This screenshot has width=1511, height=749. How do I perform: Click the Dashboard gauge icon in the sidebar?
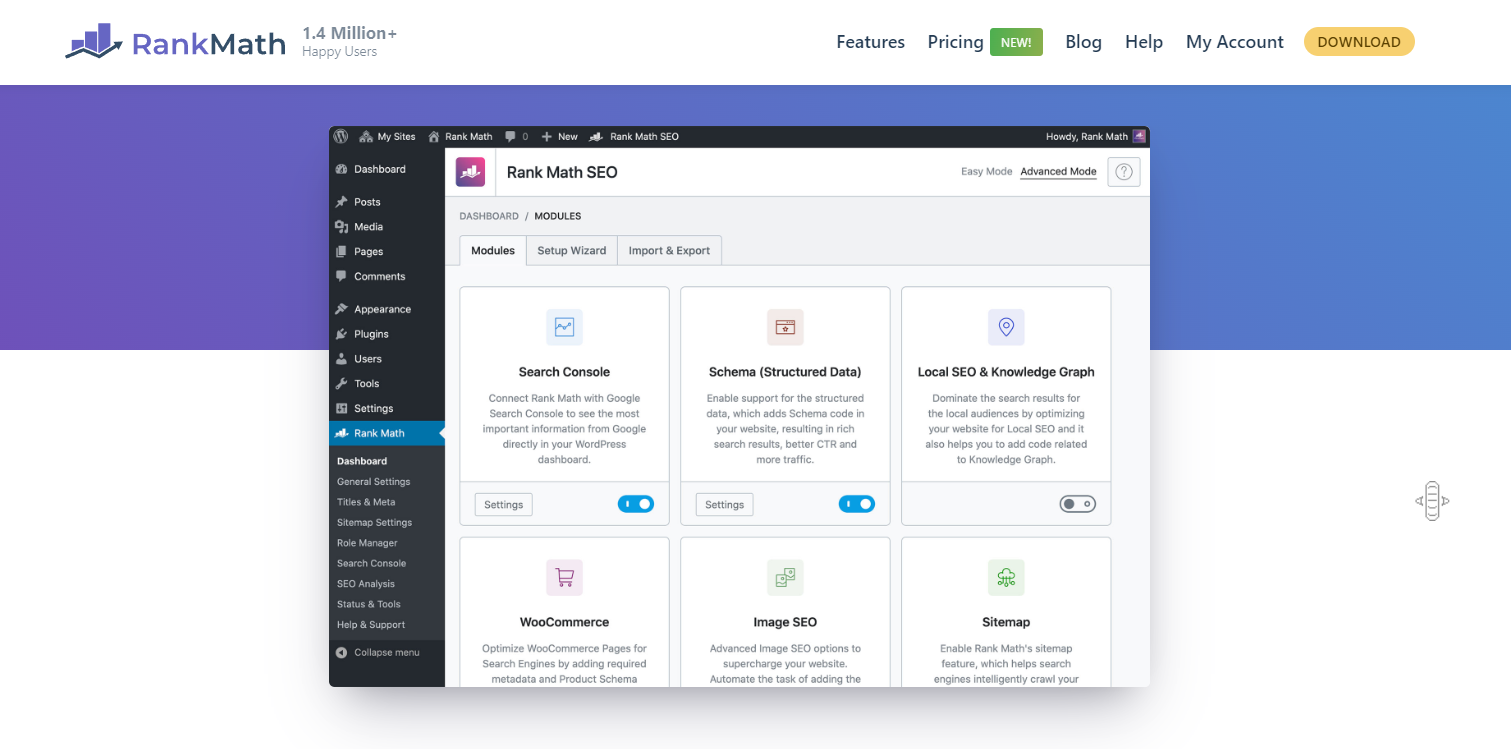tap(342, 169)
